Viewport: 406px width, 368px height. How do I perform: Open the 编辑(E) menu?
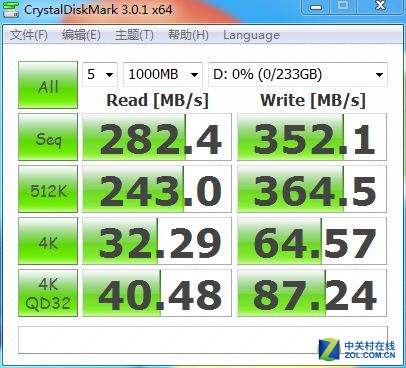coord(81,35)
